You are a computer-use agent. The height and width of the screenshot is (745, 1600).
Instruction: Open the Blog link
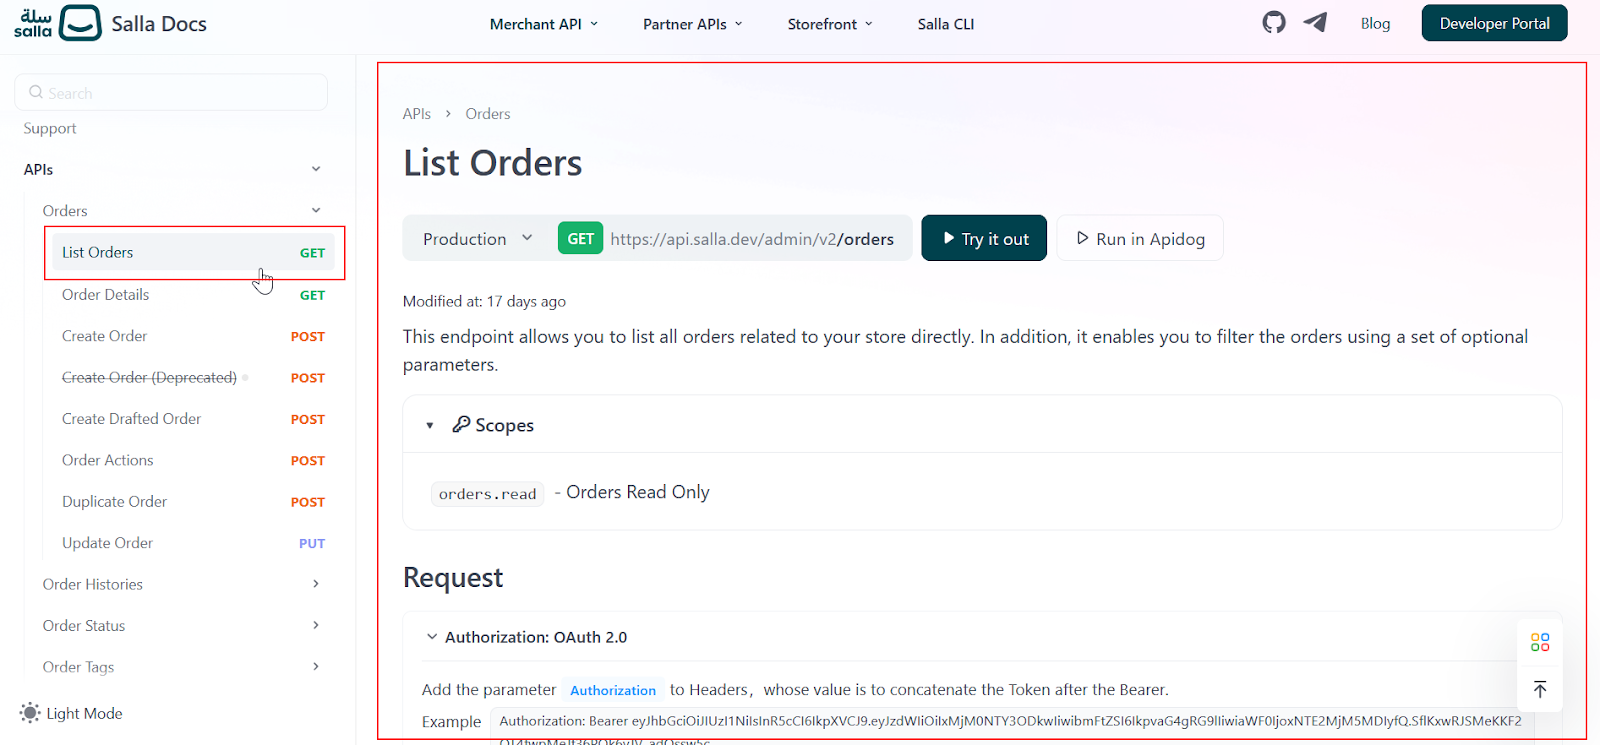[1375, 23]
